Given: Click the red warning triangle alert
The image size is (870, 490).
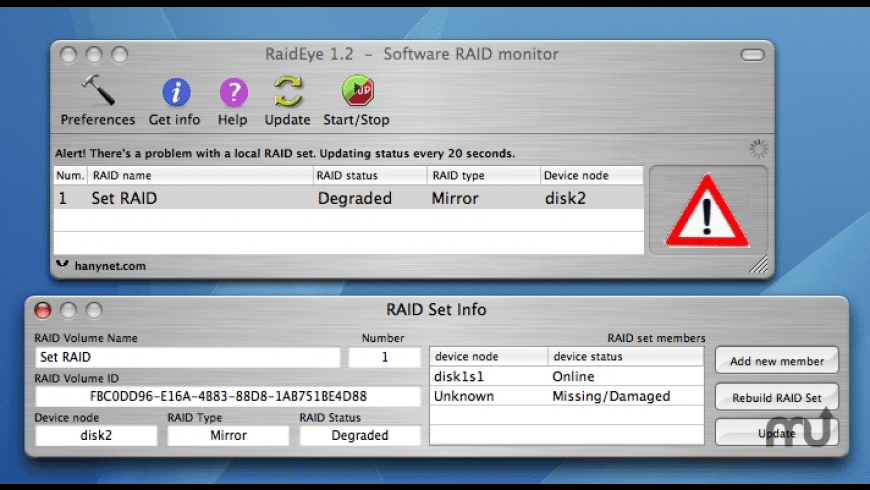Looking at the screenshot, I should pos(708,211).
